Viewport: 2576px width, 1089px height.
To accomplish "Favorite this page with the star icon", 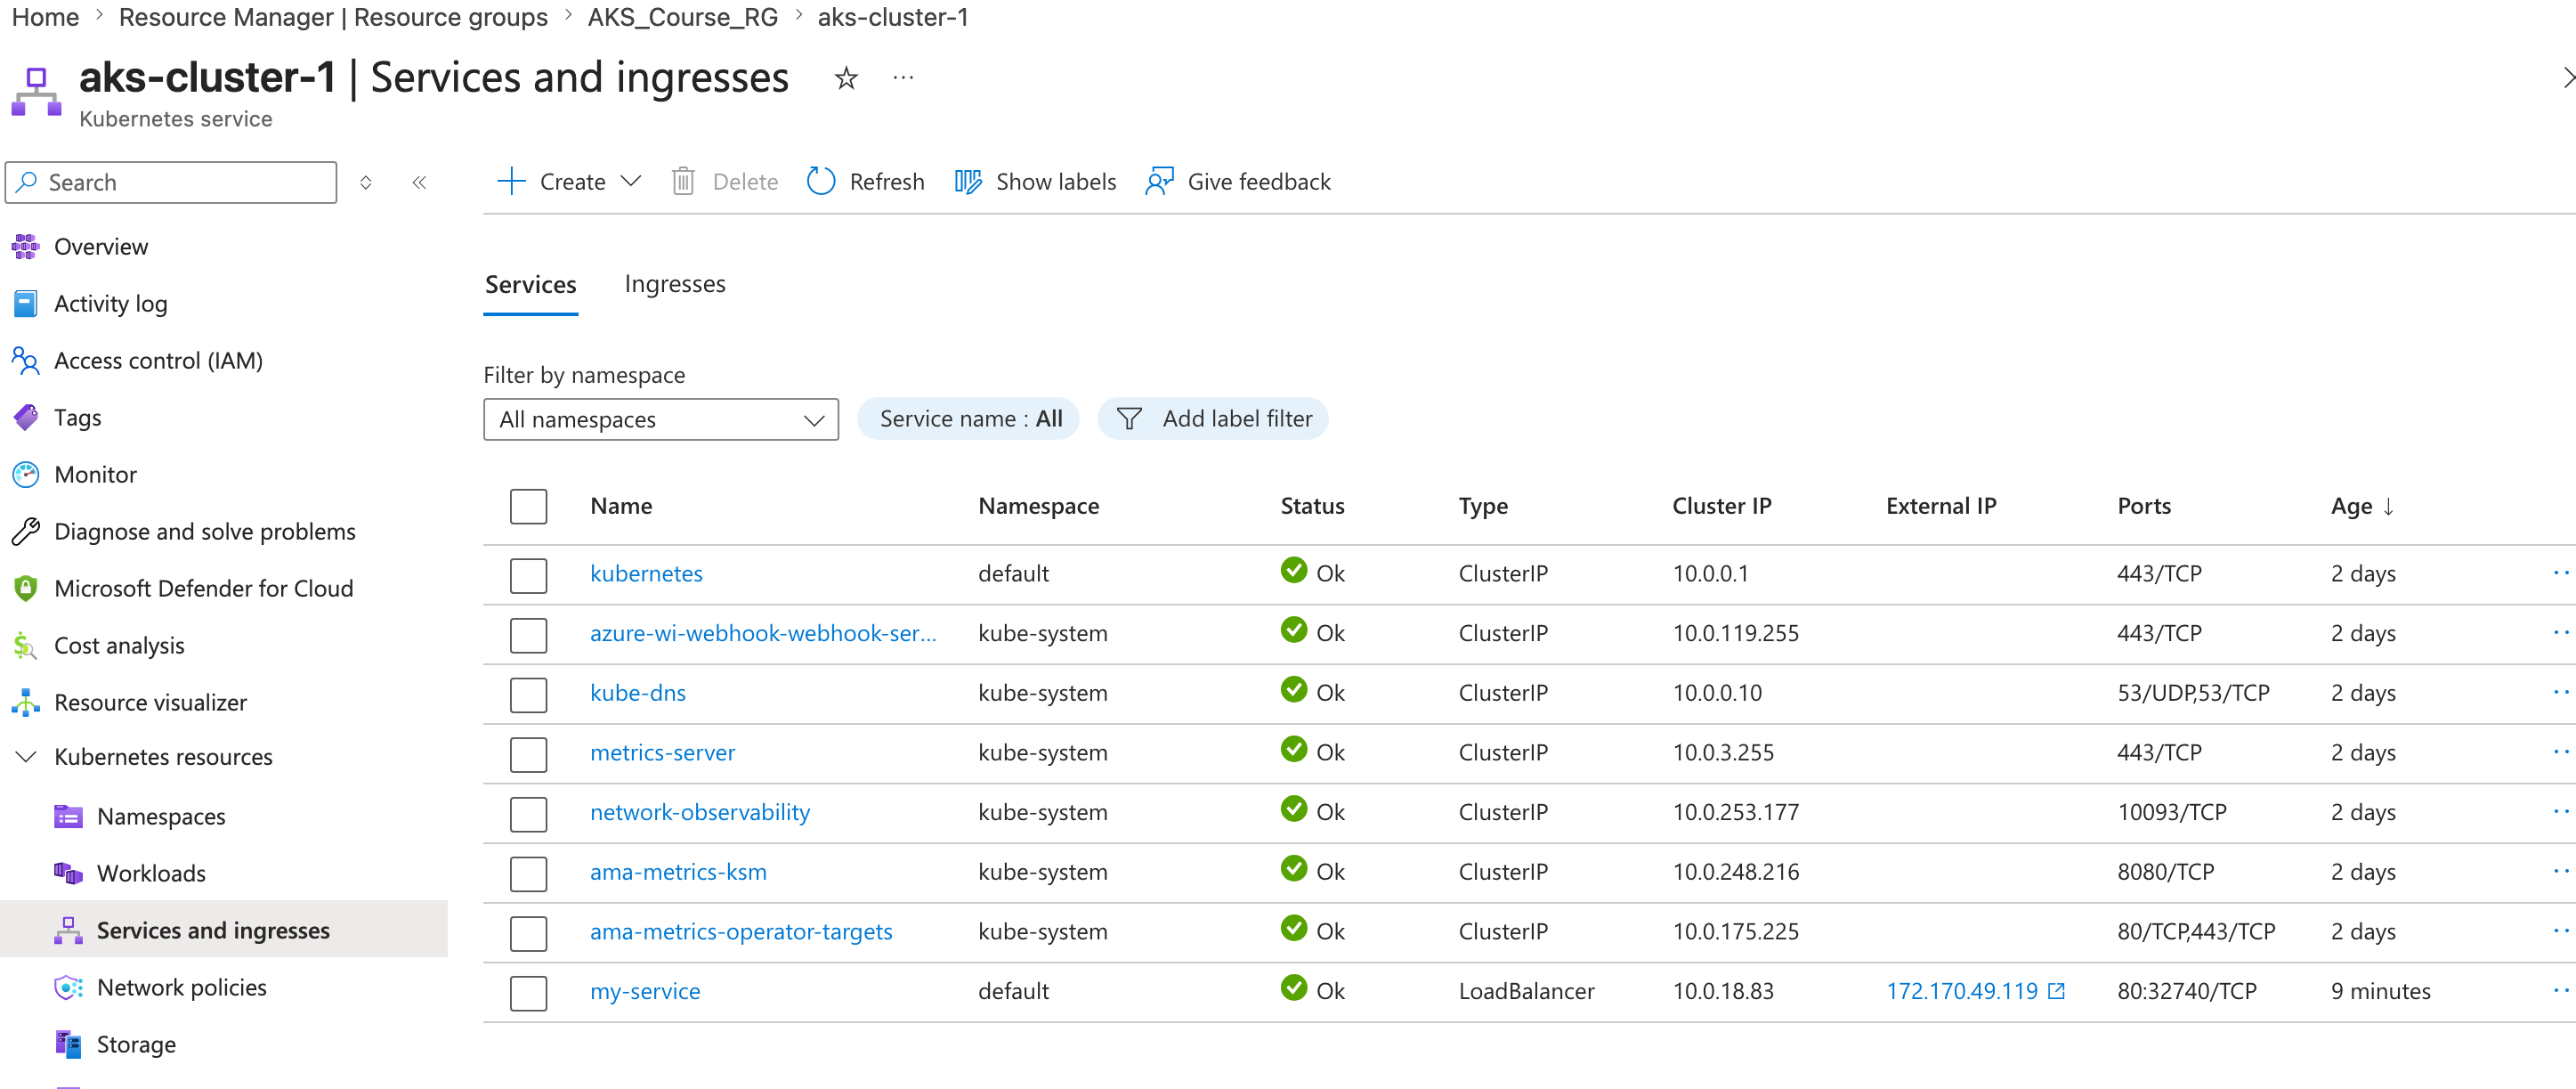I will click(846, 78).
